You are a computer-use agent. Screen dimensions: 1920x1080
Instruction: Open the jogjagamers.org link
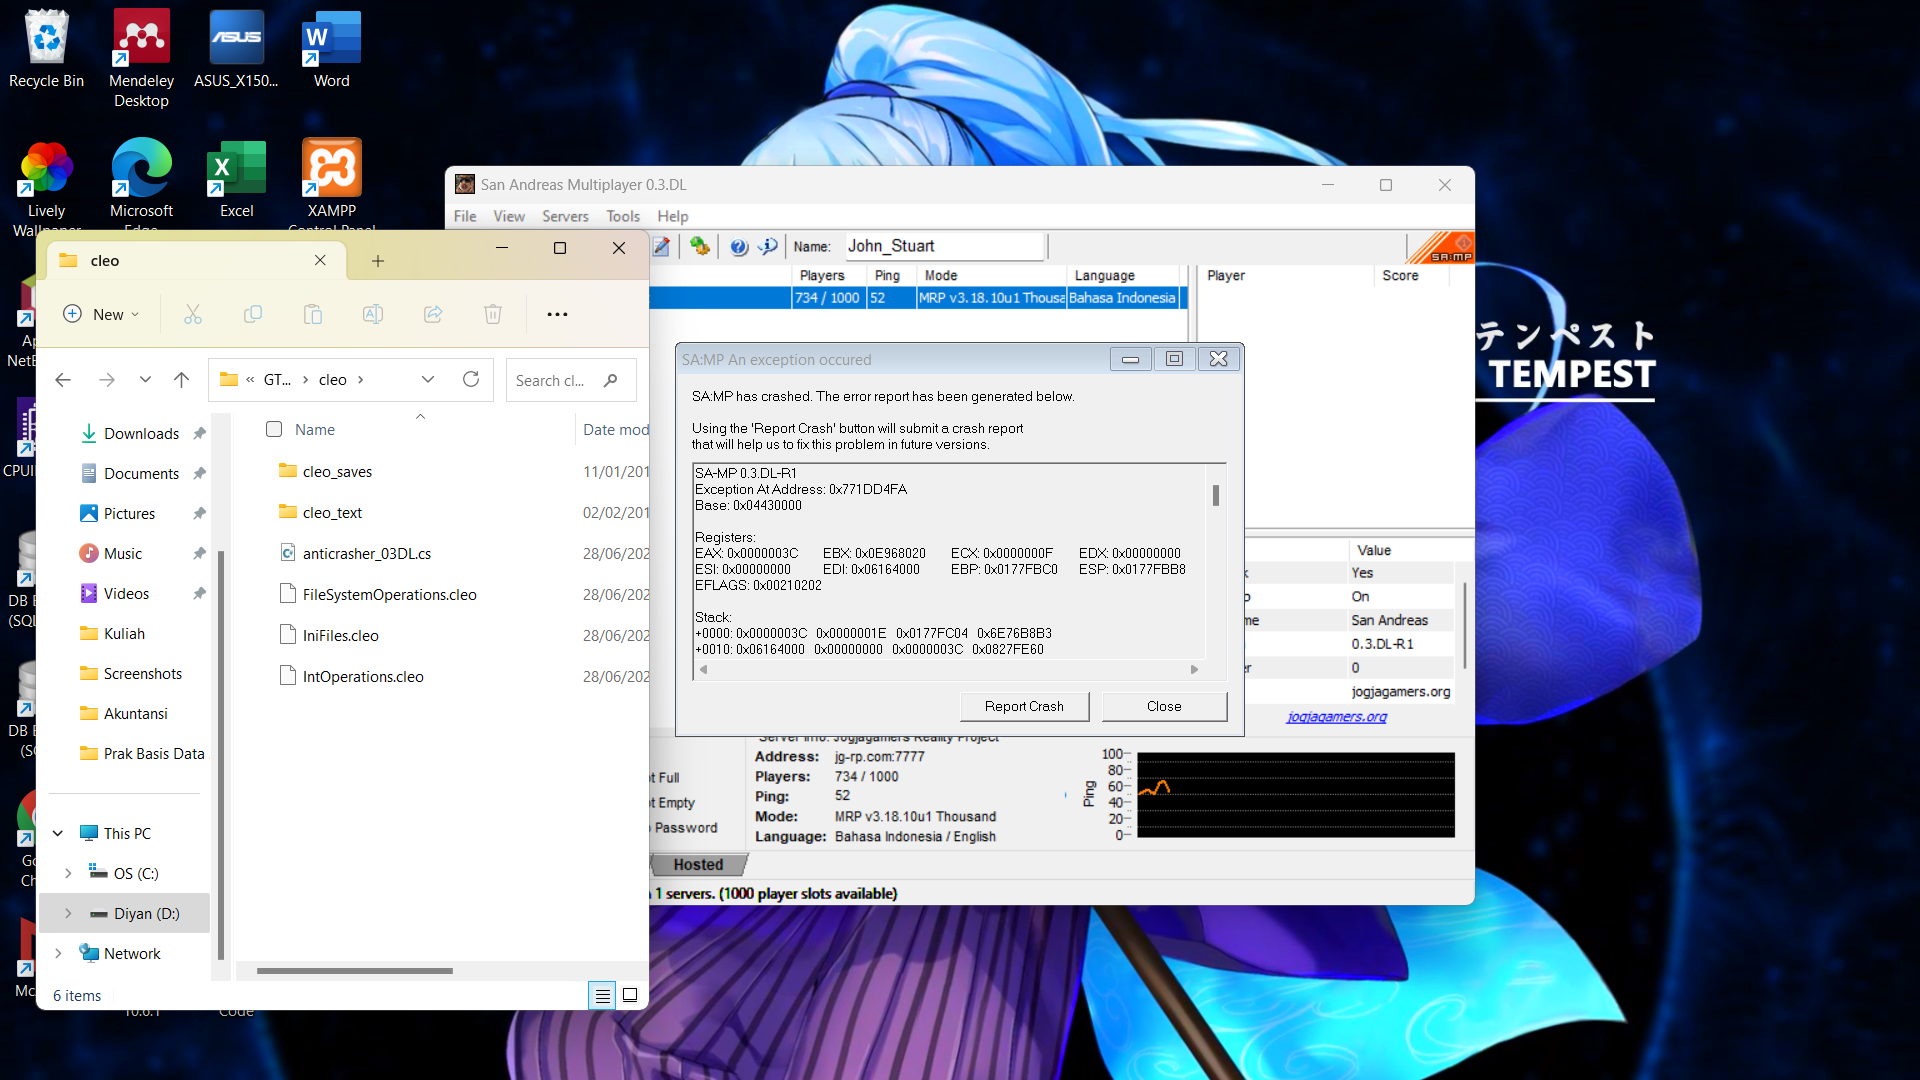(x=1336, y=717)
